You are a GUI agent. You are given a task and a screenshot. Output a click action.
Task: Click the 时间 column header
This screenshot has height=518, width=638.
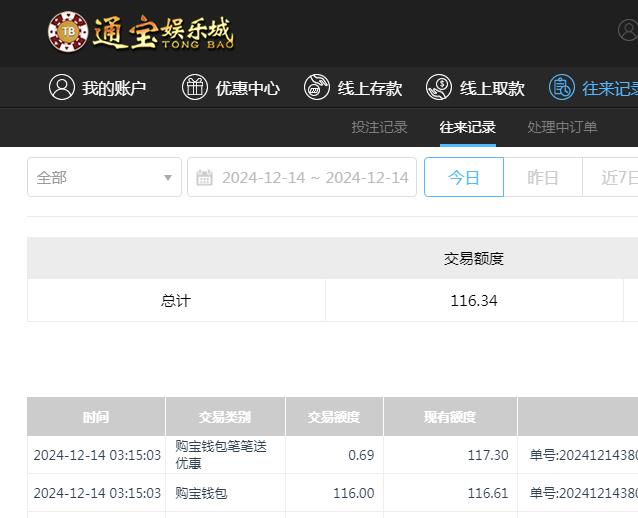pyautogui.click(x=96, y=417)
